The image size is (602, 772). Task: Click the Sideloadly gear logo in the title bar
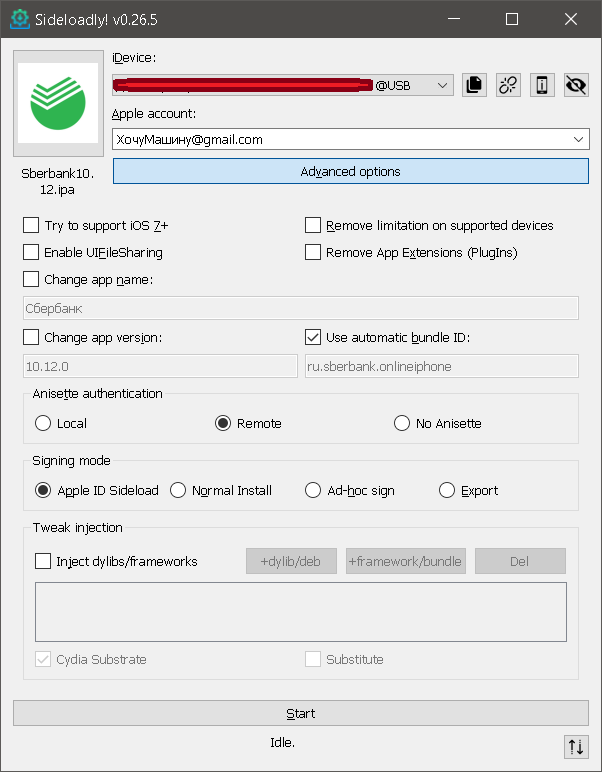[20, 19]
